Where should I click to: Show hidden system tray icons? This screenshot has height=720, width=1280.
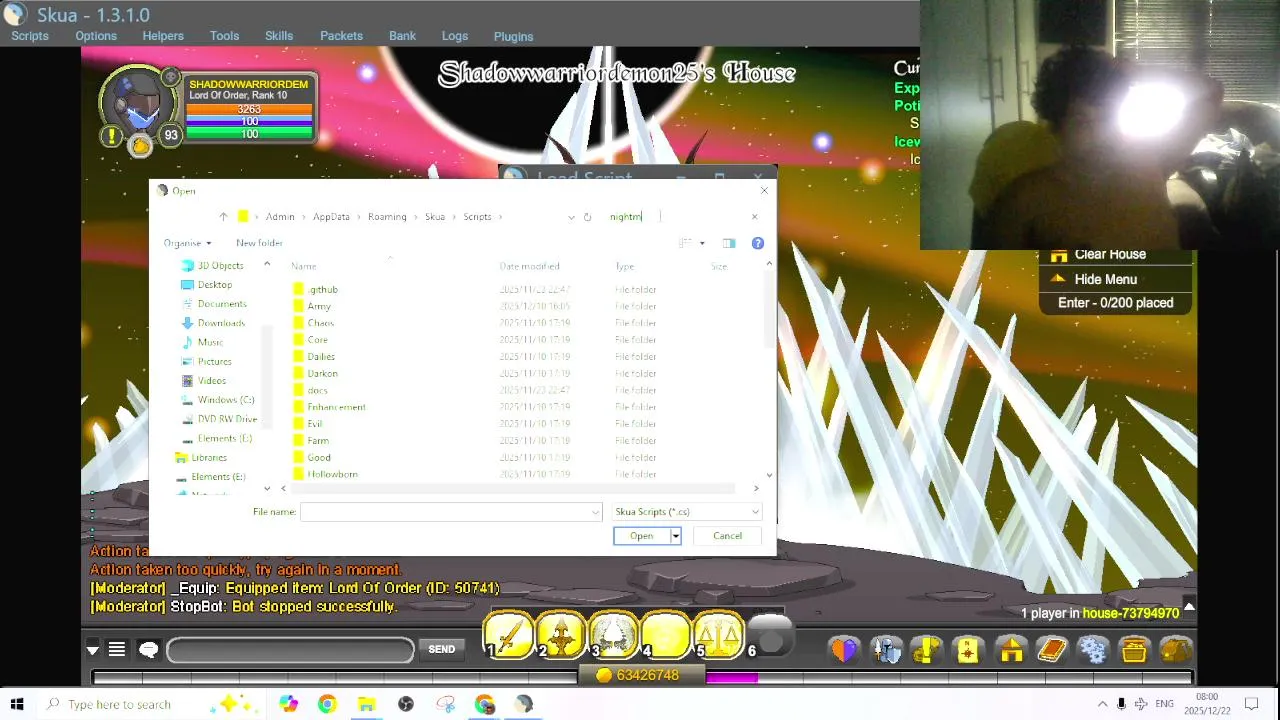[x=1102, y=704]
